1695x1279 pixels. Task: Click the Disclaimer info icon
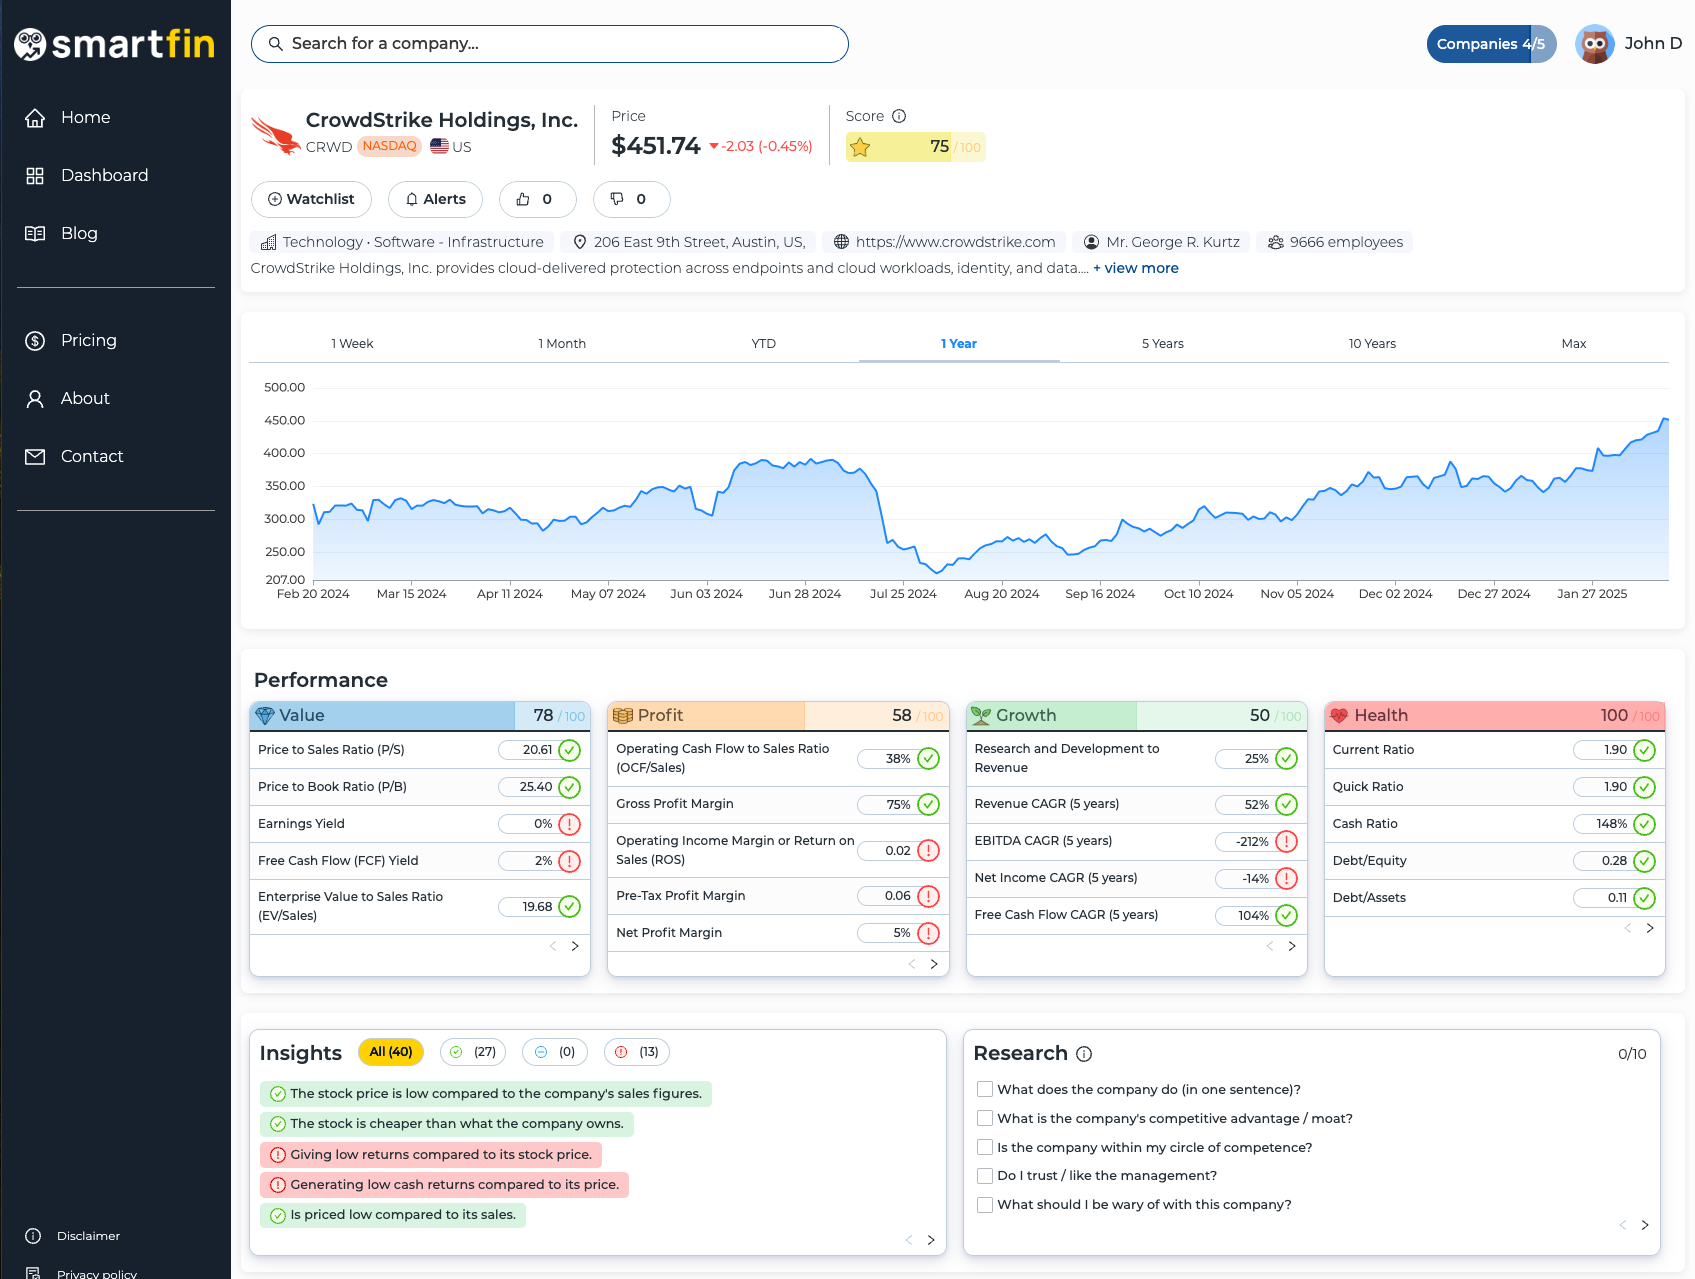pos(33,1236)
